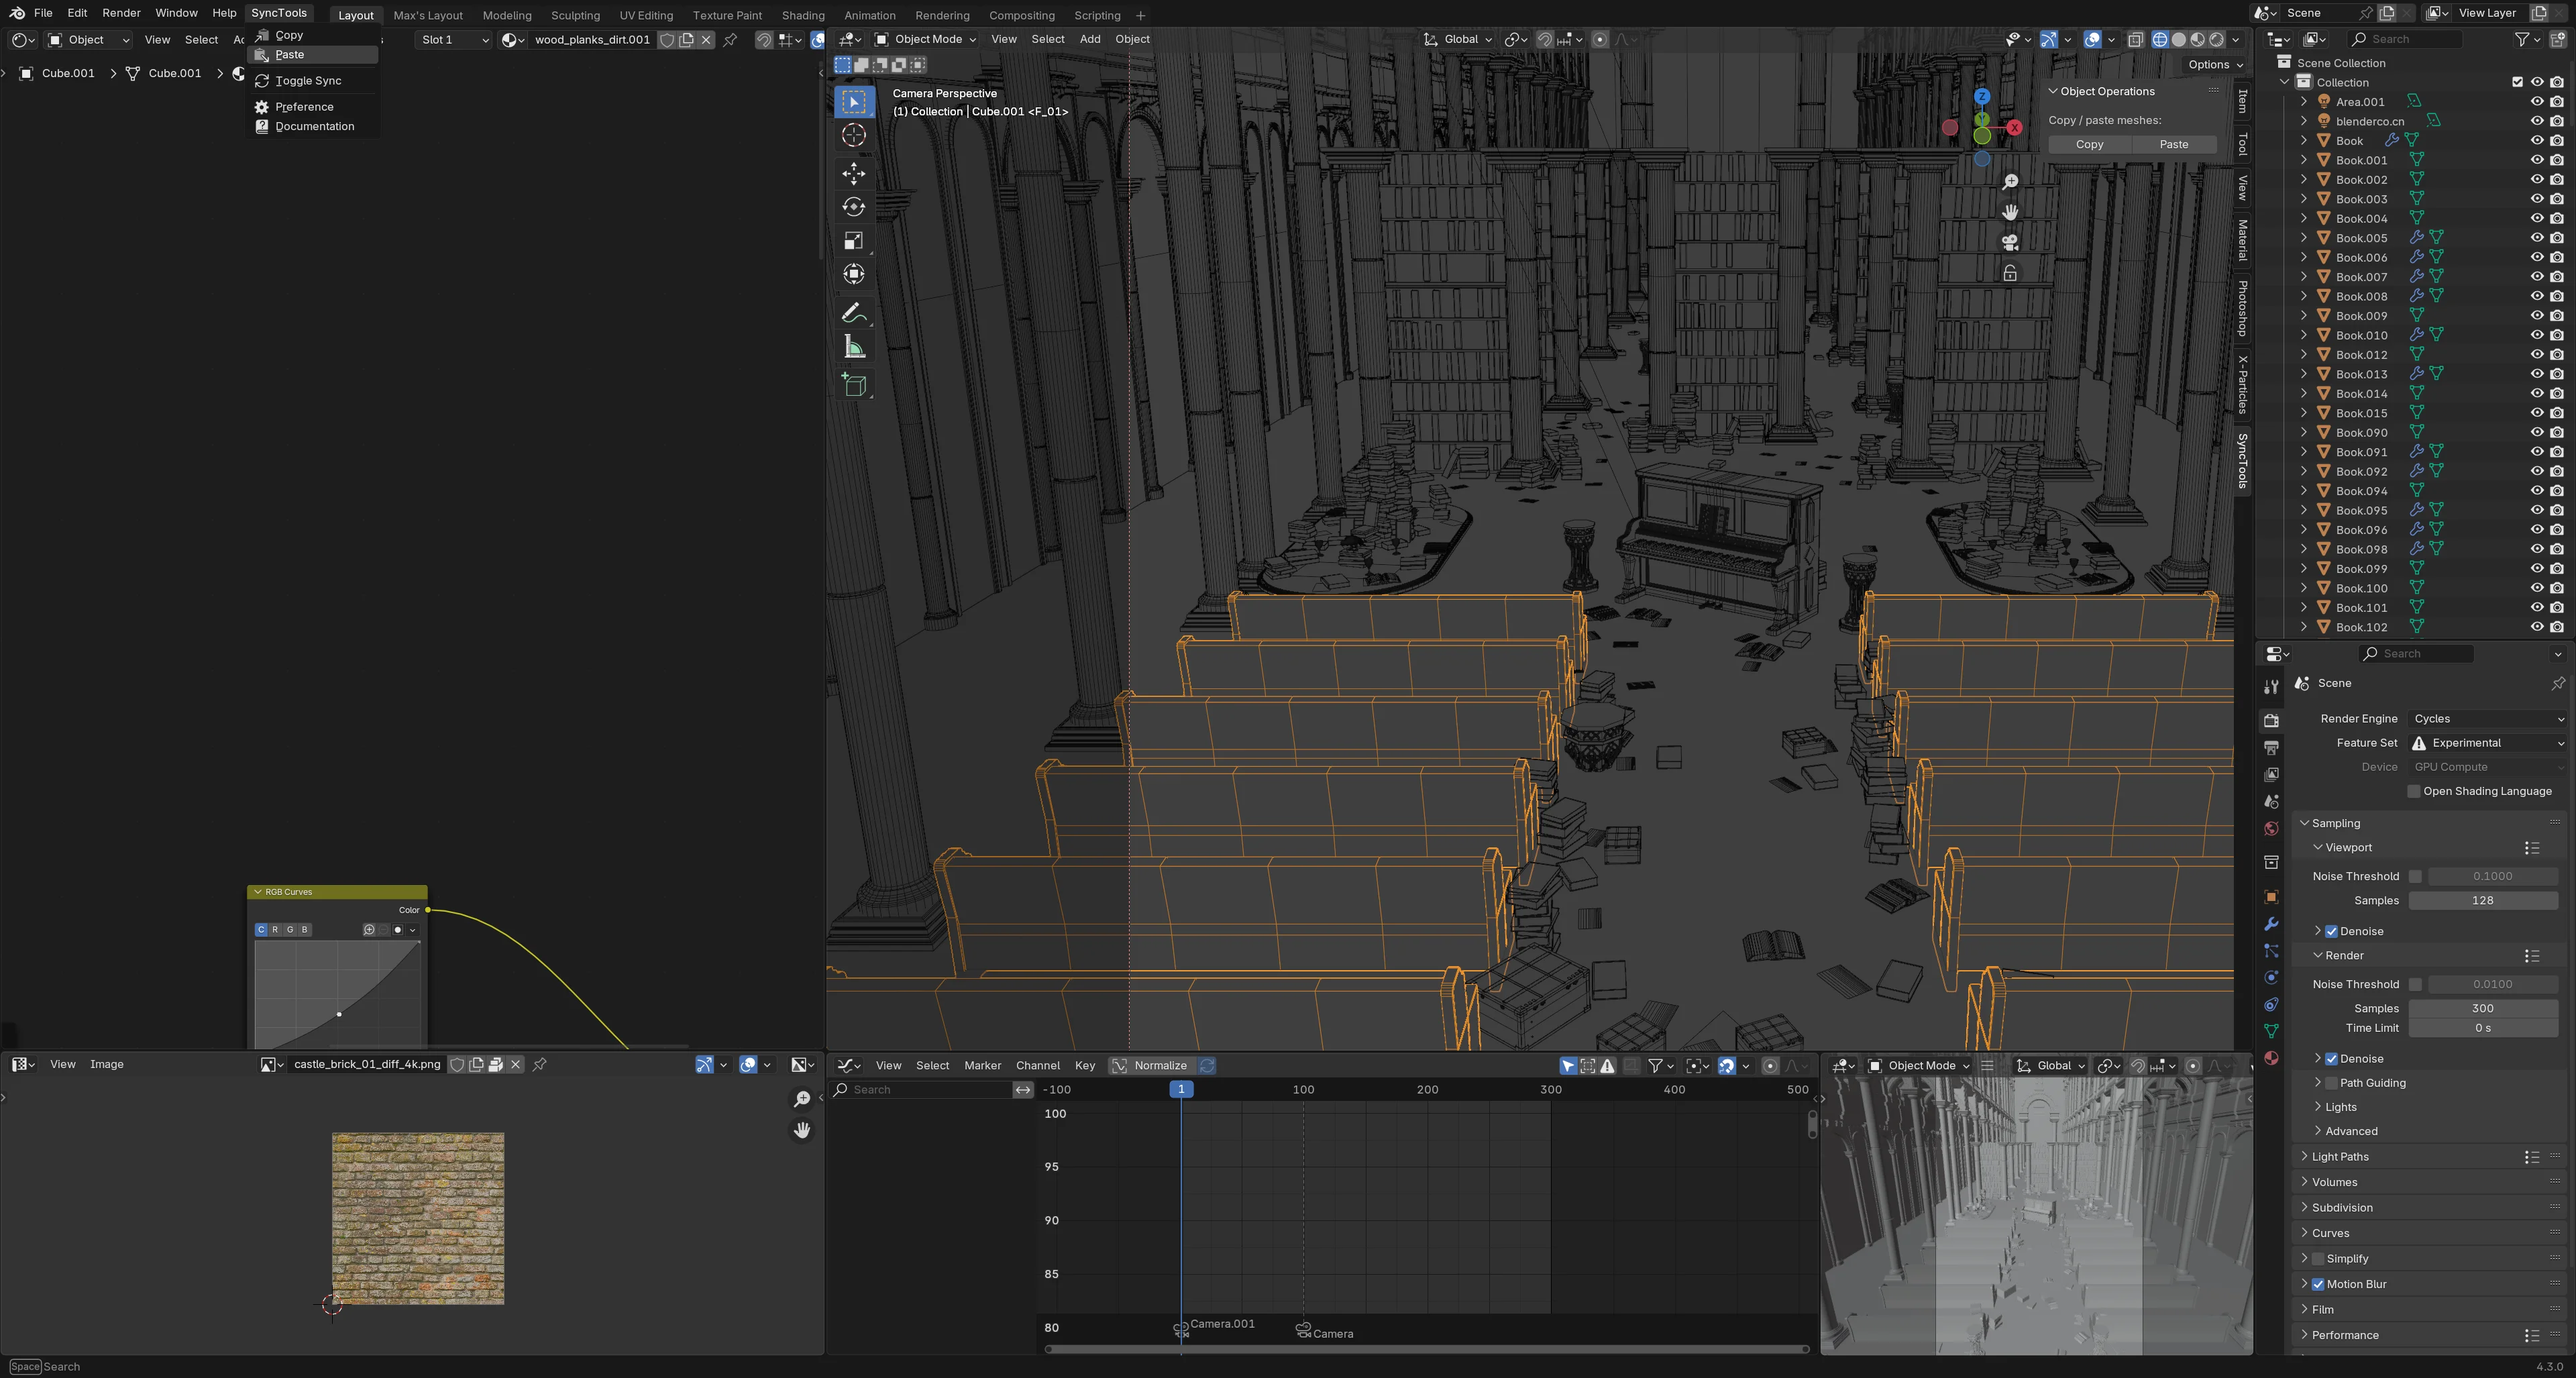Pick the Annotate tool

pos(853,314)
